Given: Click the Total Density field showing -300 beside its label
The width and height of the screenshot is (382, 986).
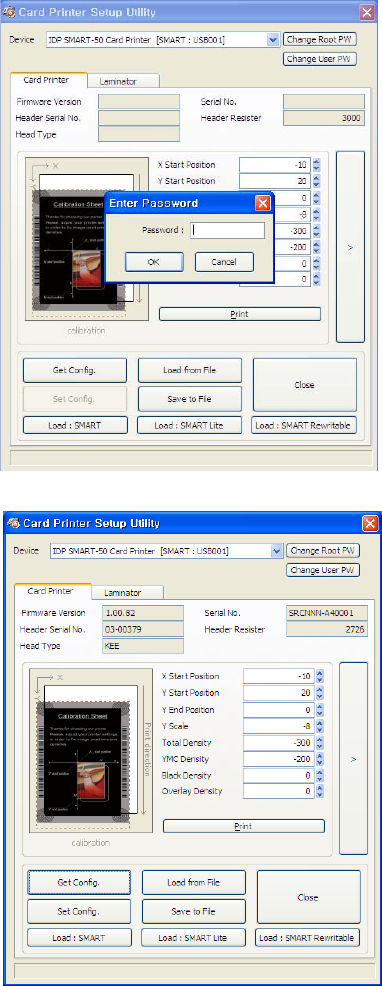Looking at the screenshot, I should pos(279,743).
